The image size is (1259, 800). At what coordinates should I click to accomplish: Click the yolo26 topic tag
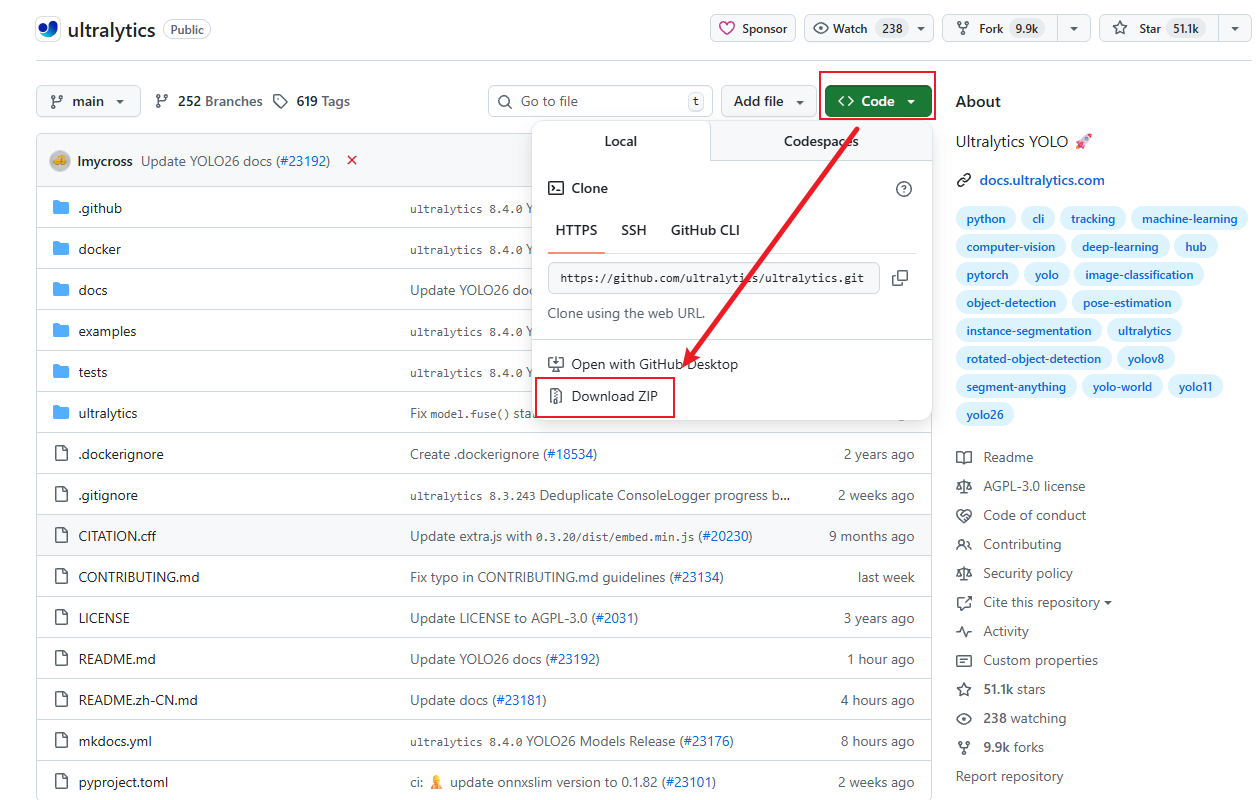(985, 415)
